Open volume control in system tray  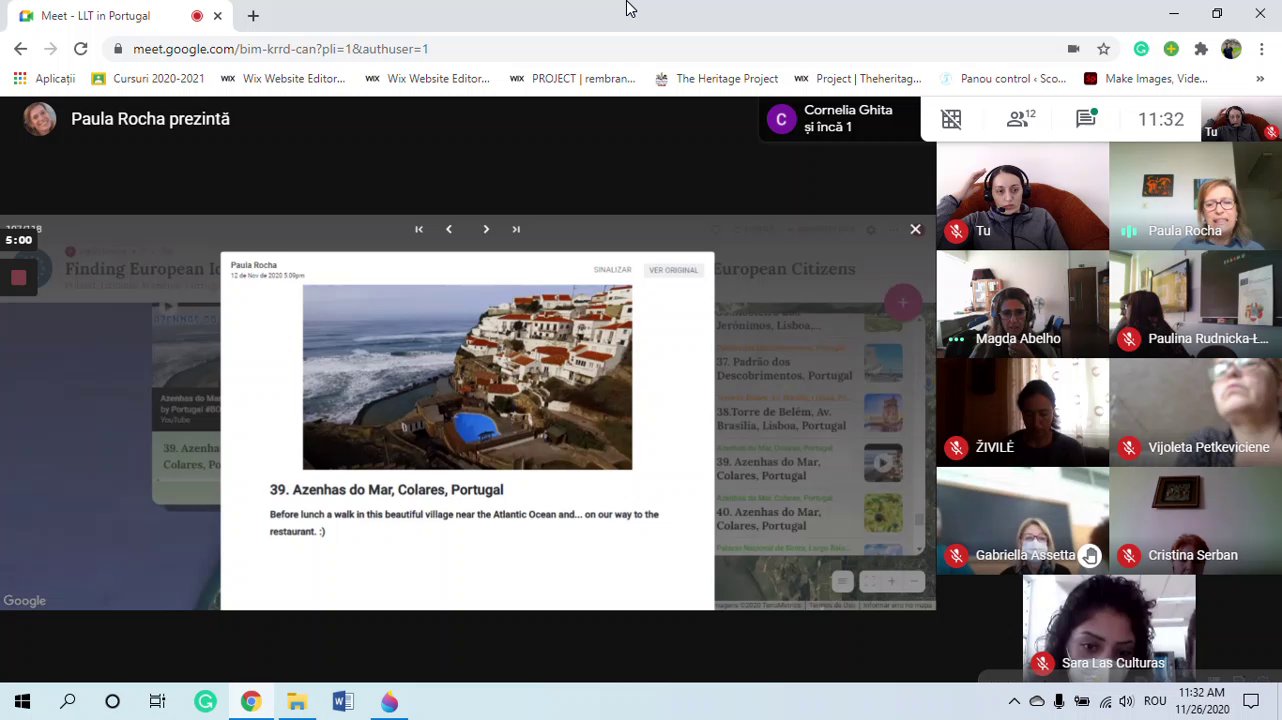[x=1127, y=702]
